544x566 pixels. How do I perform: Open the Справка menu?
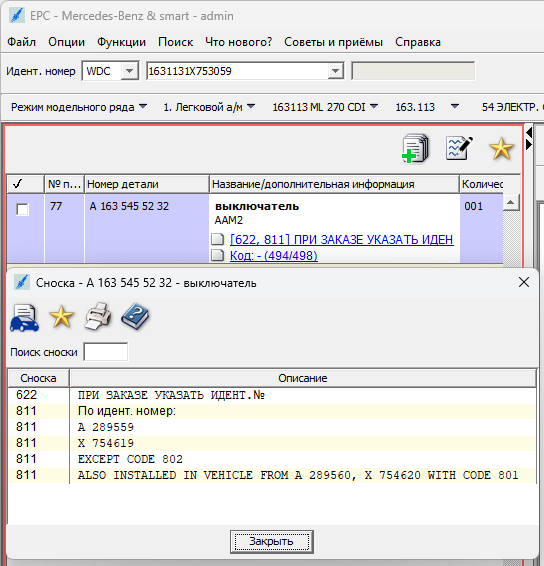tap(418, 42)
